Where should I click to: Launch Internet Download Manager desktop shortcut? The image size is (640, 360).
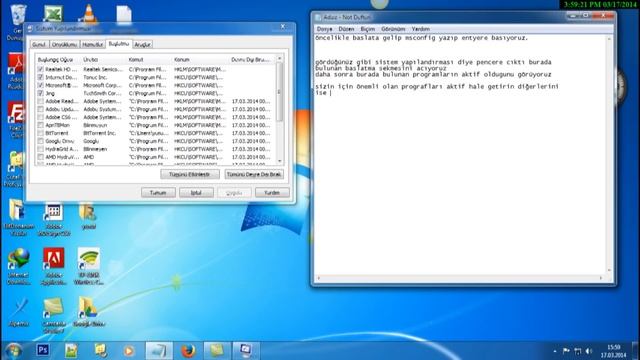(x=18, y=260)
